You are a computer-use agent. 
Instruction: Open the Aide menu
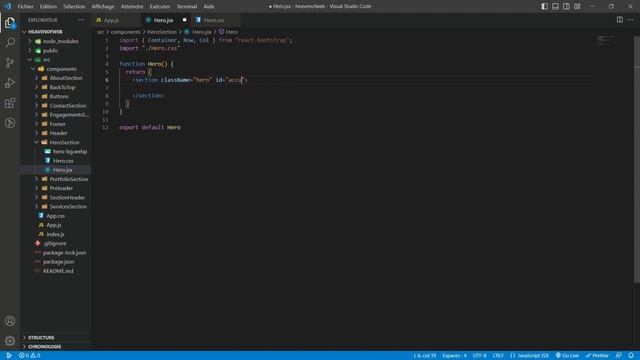pos(209,6)
